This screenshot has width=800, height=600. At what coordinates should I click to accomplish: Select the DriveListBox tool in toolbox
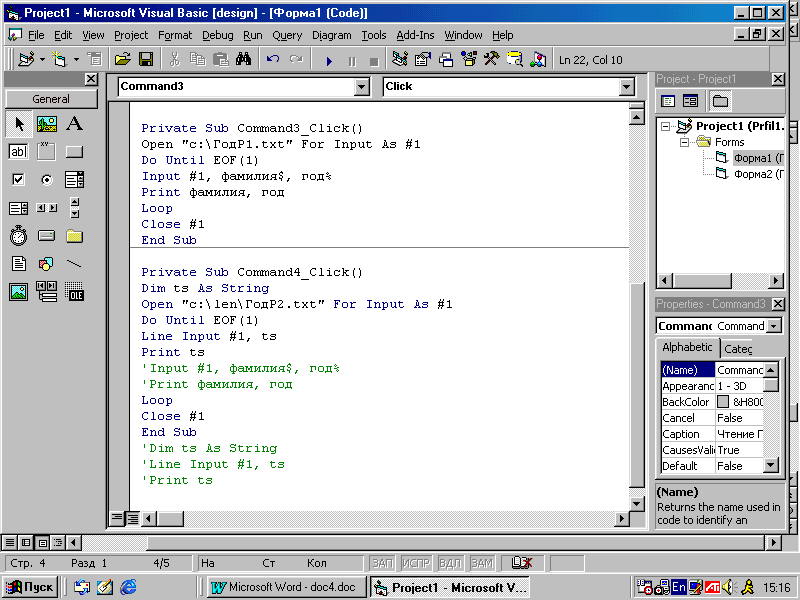tap(47, 236)
